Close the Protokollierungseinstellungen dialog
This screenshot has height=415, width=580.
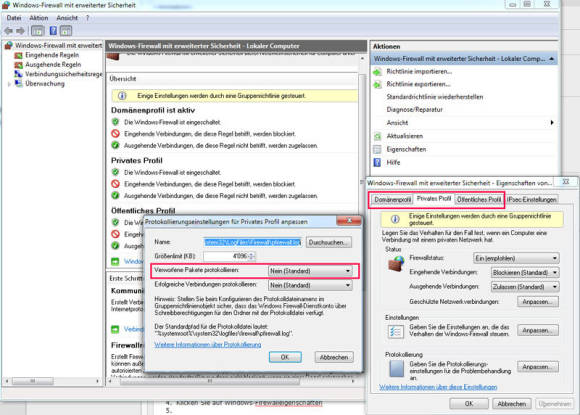[349, 221]
